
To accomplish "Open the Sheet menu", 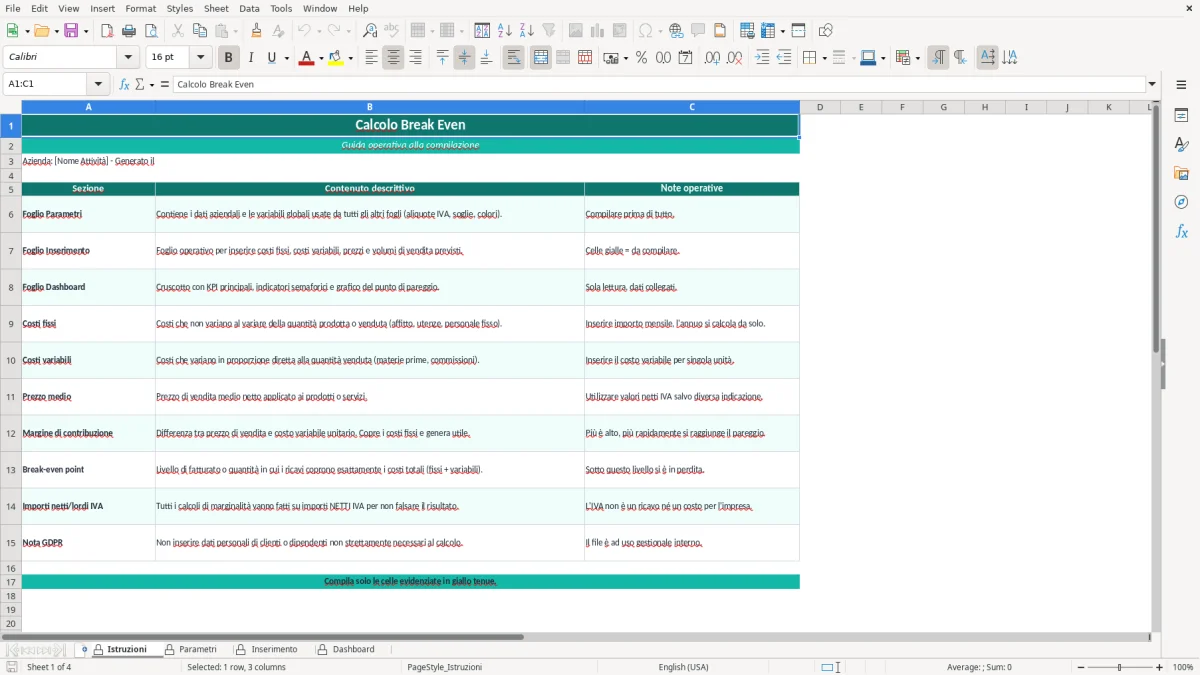I will click(217, 8).
